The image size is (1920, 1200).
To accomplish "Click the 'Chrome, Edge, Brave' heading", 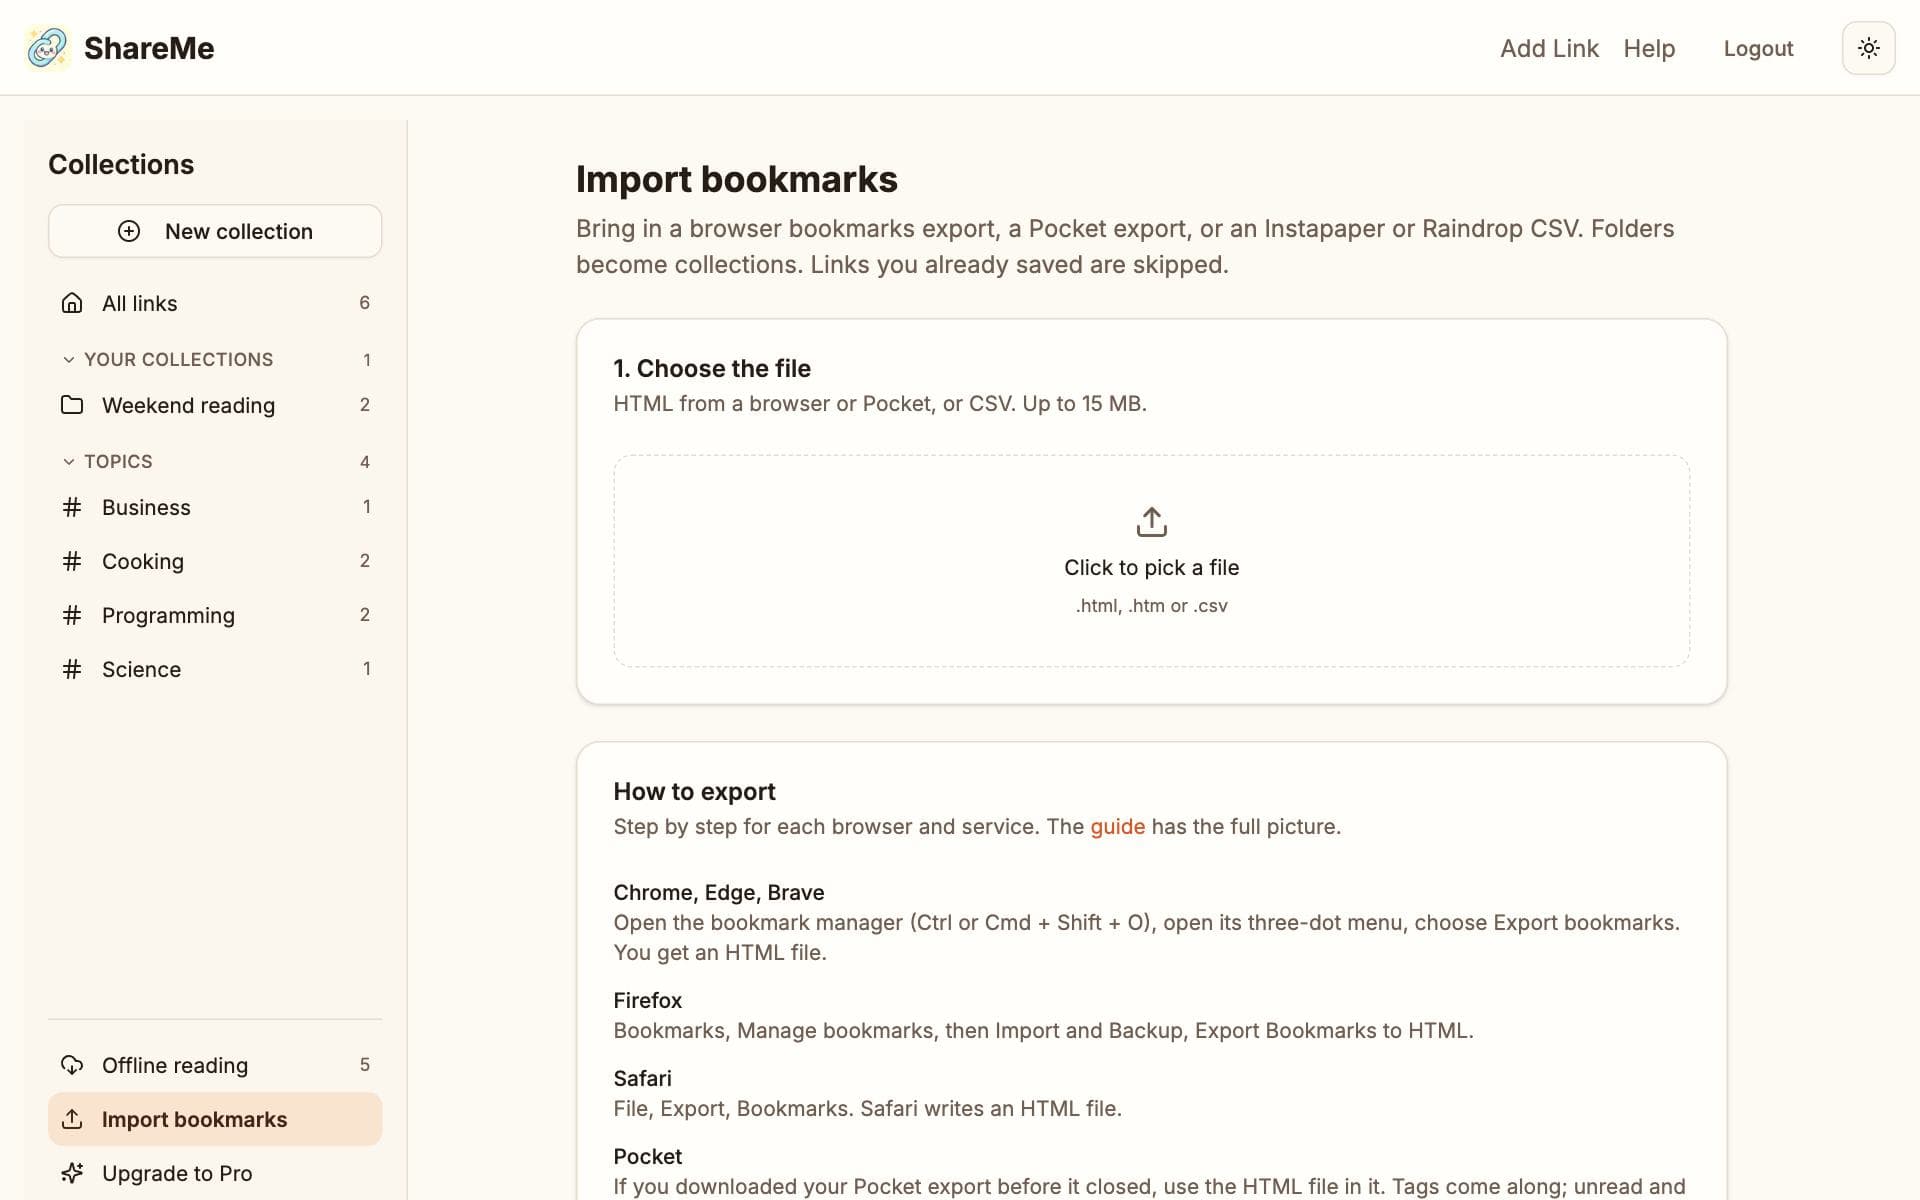I will (x=719, y=892).
